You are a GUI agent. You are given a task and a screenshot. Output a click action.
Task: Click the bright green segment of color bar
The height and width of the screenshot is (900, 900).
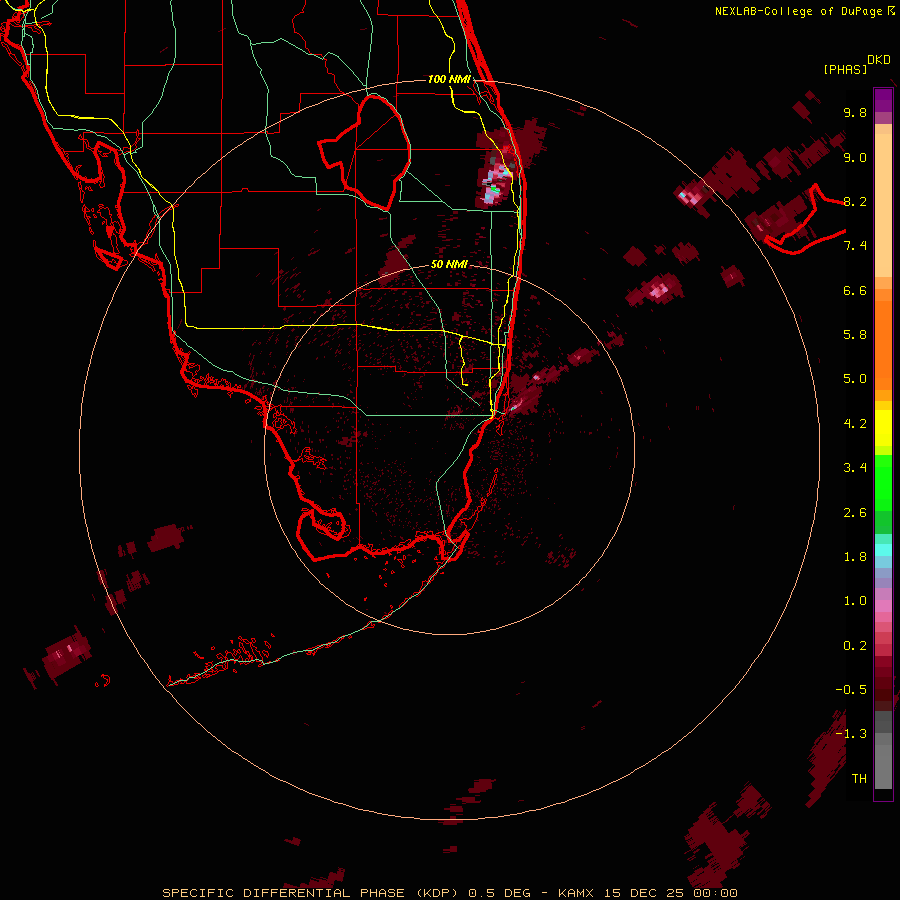coord(883,482)
